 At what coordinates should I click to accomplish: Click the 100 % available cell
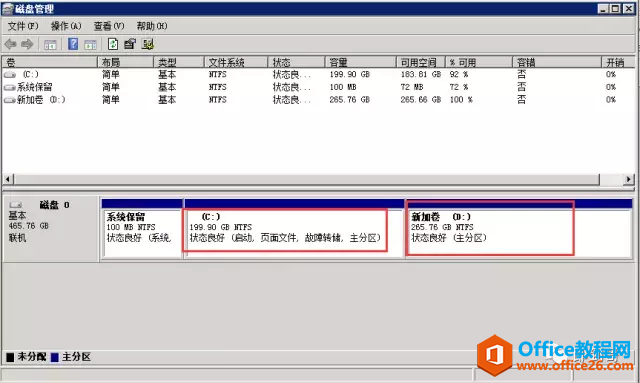(x=461, y=100)
